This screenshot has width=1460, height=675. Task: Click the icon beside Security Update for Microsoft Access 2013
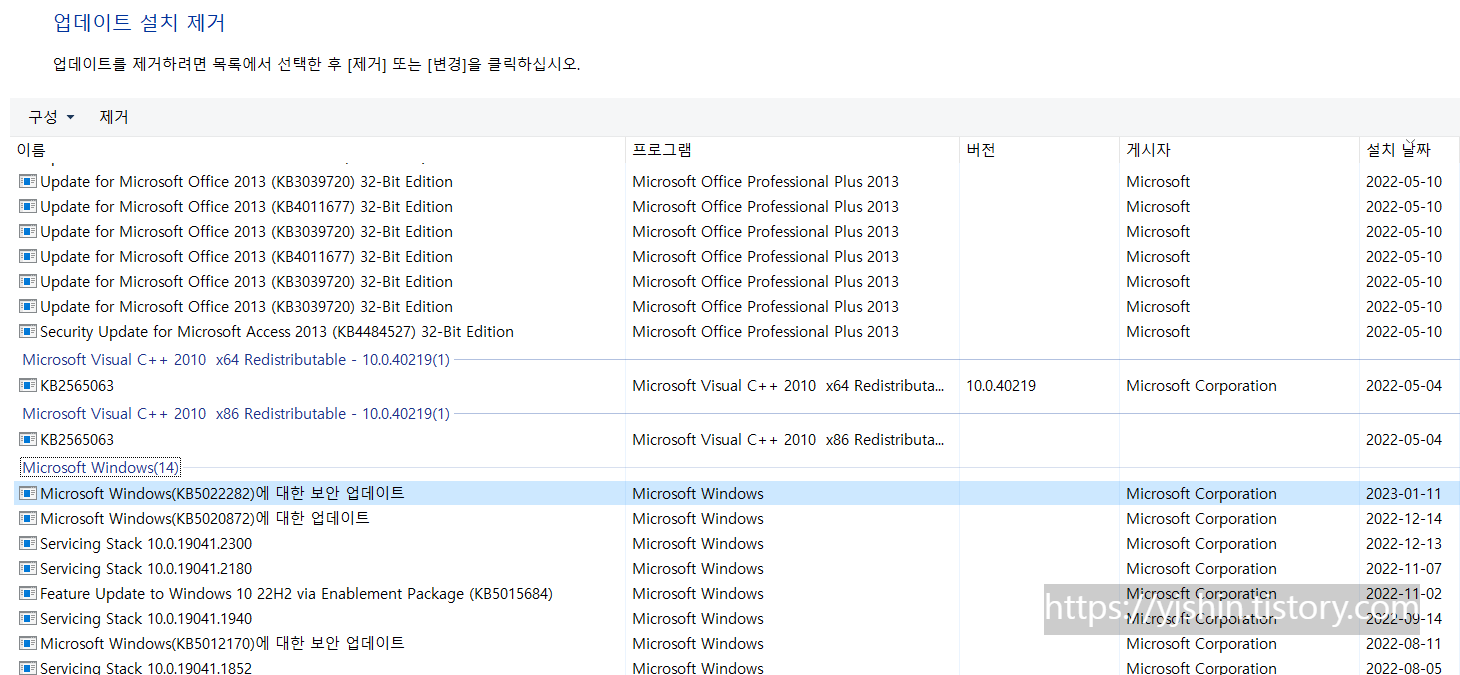tap(28, 332)
